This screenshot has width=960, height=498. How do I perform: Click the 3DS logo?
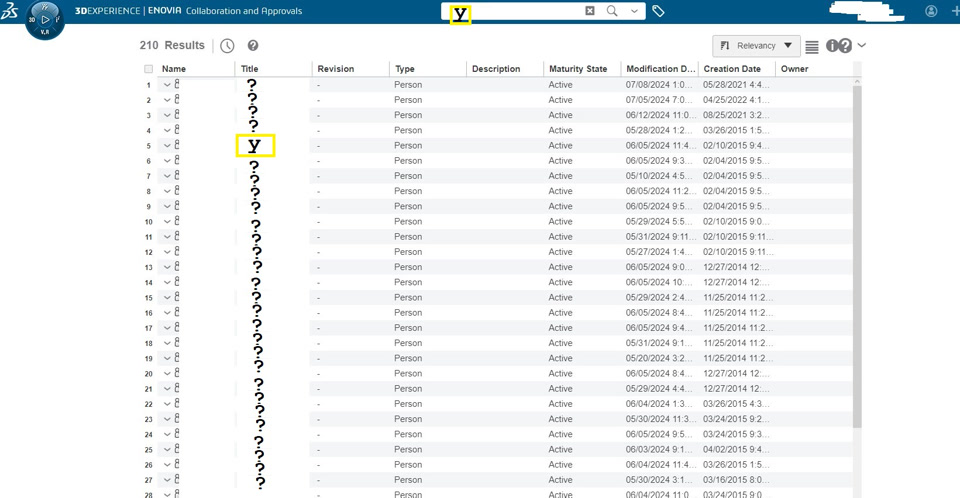9,10
